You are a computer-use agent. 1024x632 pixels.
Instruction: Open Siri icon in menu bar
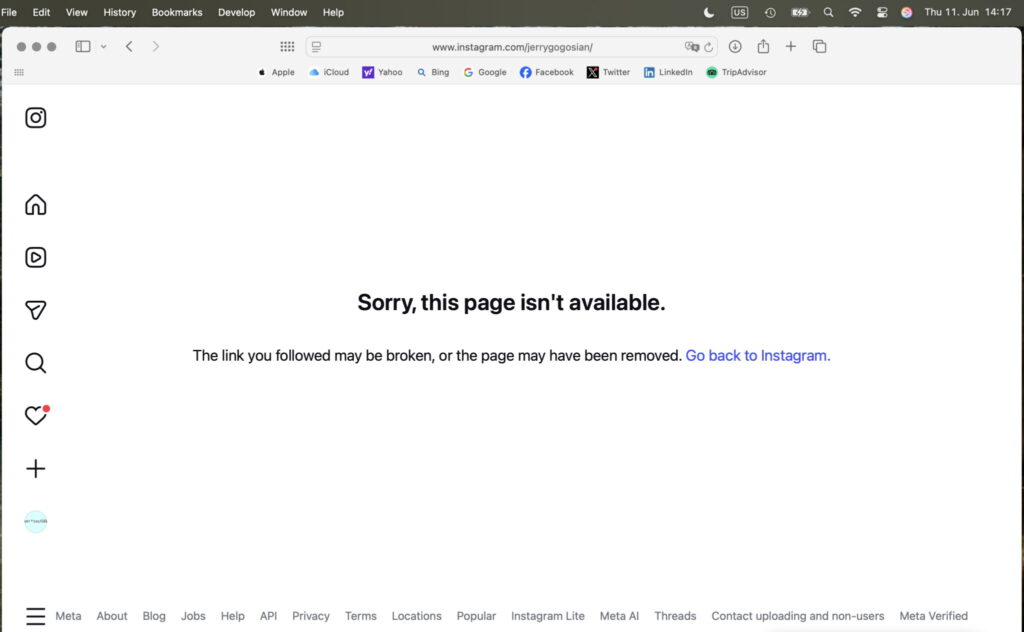tap(906, 12)
